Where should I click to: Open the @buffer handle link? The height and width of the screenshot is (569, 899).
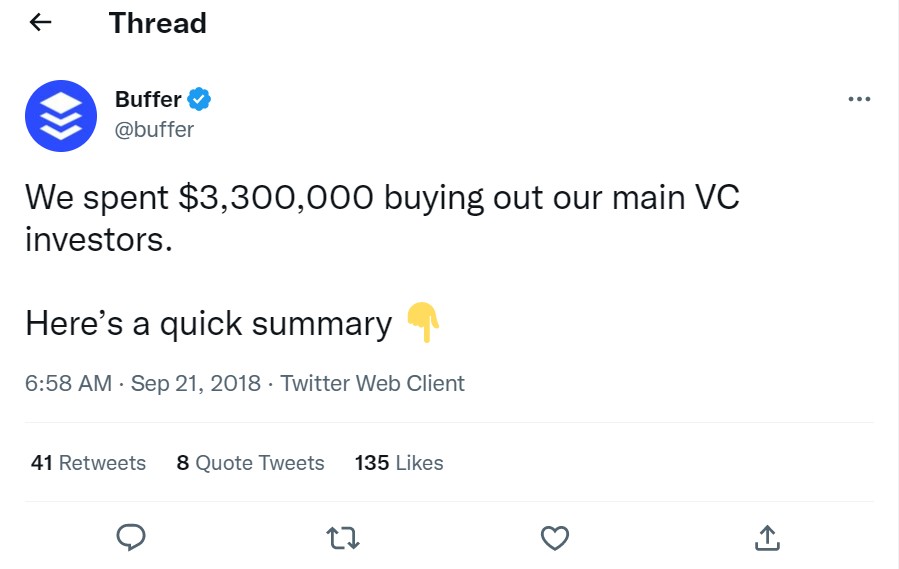point(154,129)
